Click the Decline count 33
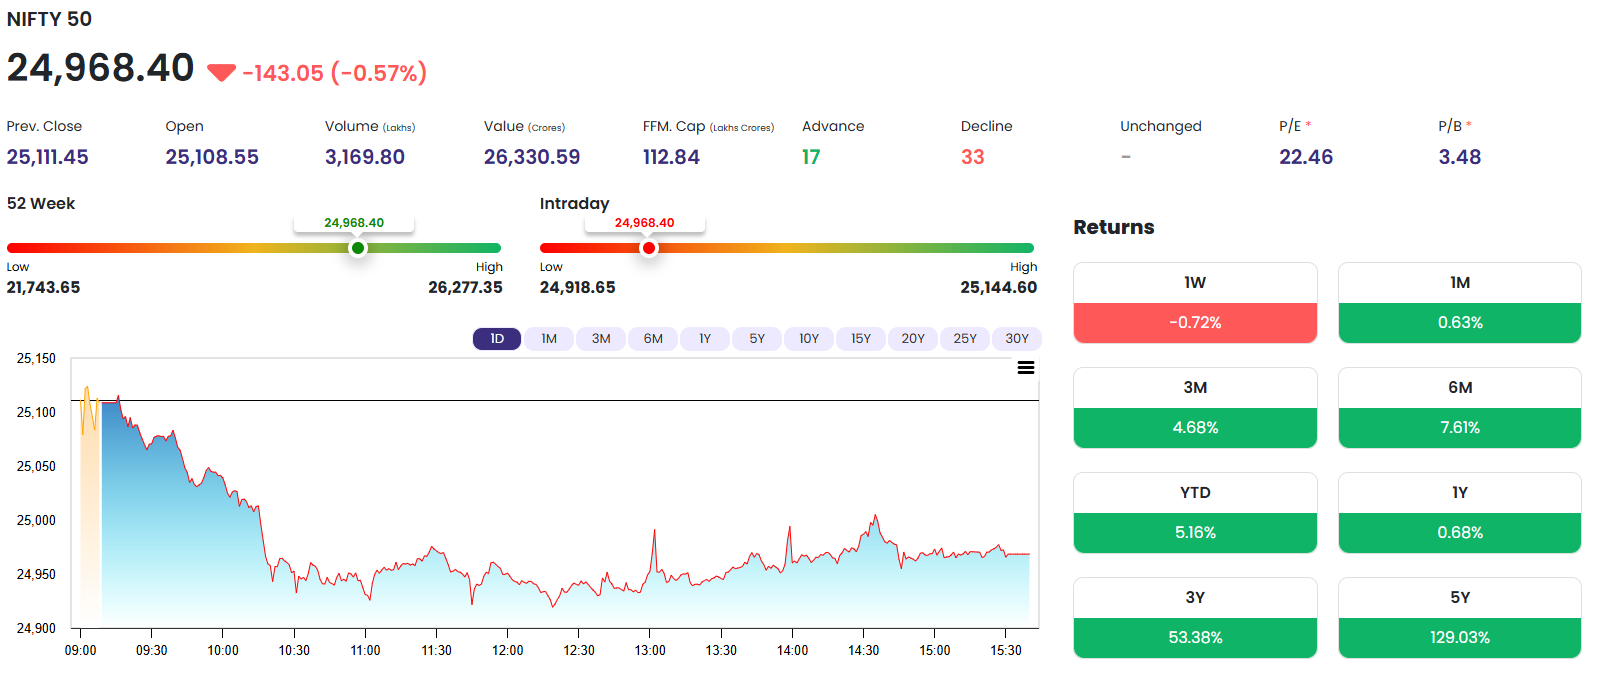The width and height of the screenshot is (1598, 681). [x=973, y=157]
